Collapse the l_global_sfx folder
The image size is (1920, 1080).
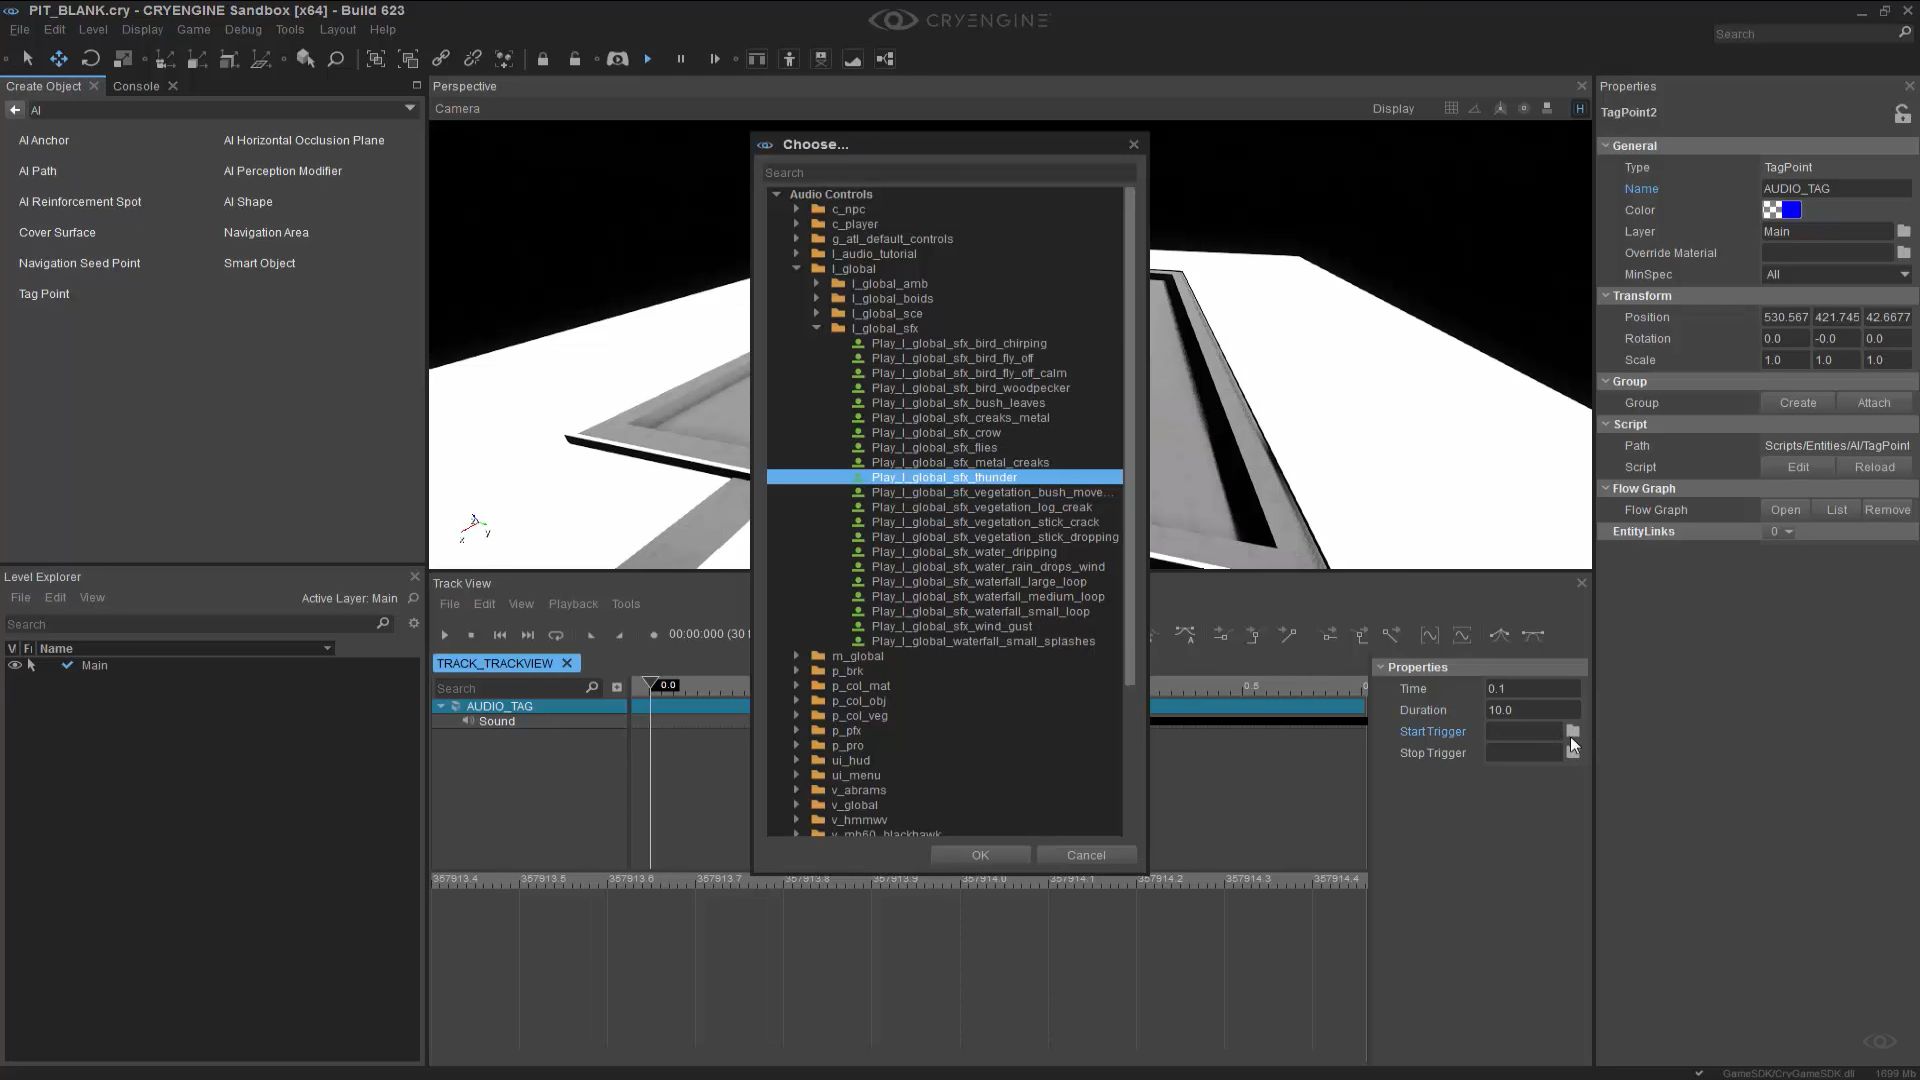point(817,328)
